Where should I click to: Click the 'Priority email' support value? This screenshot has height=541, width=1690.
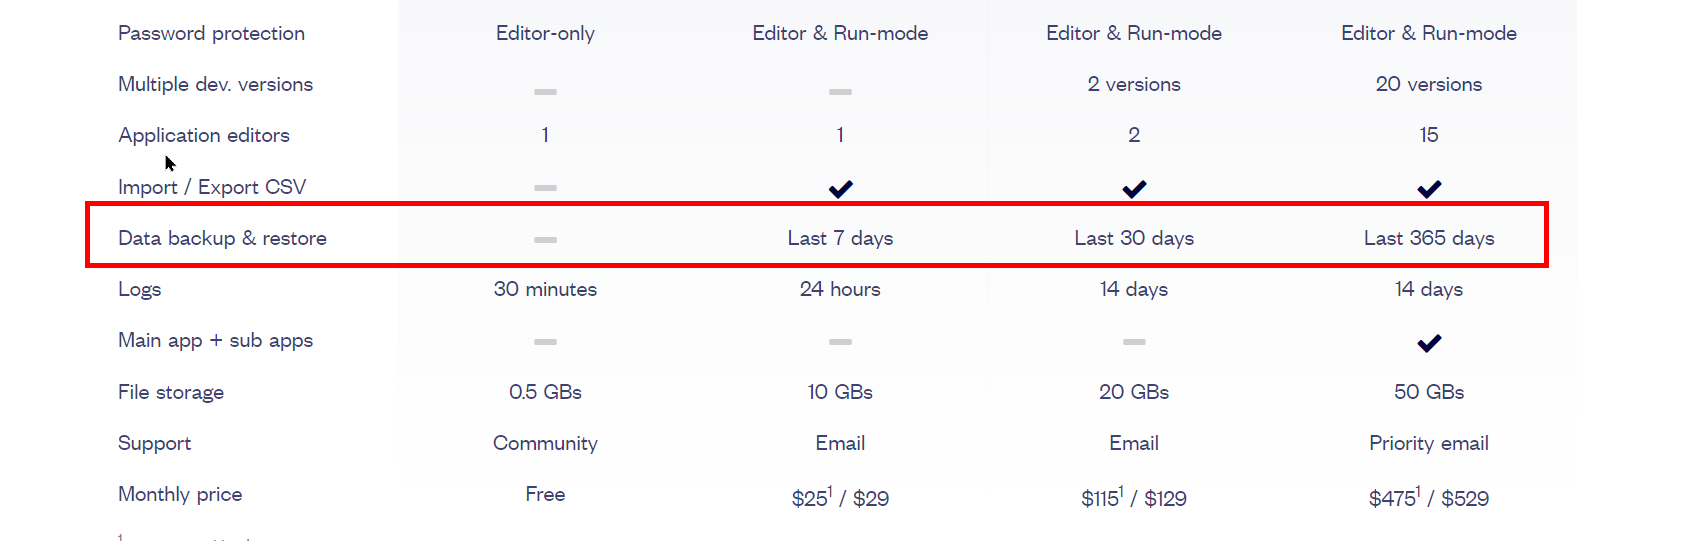[x=1429, y=443]
